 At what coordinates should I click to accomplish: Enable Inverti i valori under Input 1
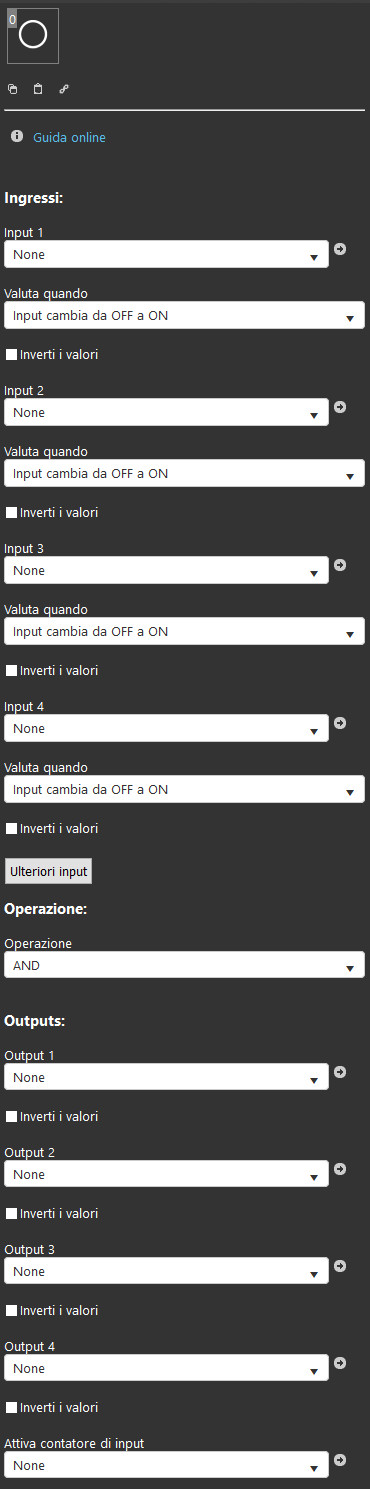pyautogui.click(x=12, y=354)
